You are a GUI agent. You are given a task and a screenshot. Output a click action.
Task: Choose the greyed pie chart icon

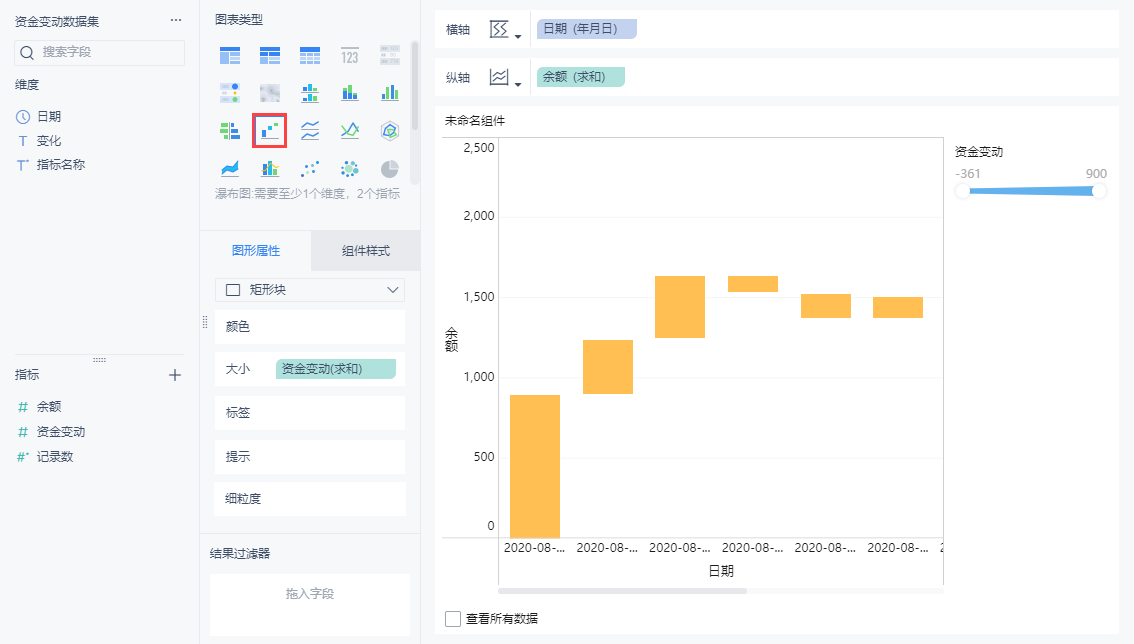coord(390,169)
